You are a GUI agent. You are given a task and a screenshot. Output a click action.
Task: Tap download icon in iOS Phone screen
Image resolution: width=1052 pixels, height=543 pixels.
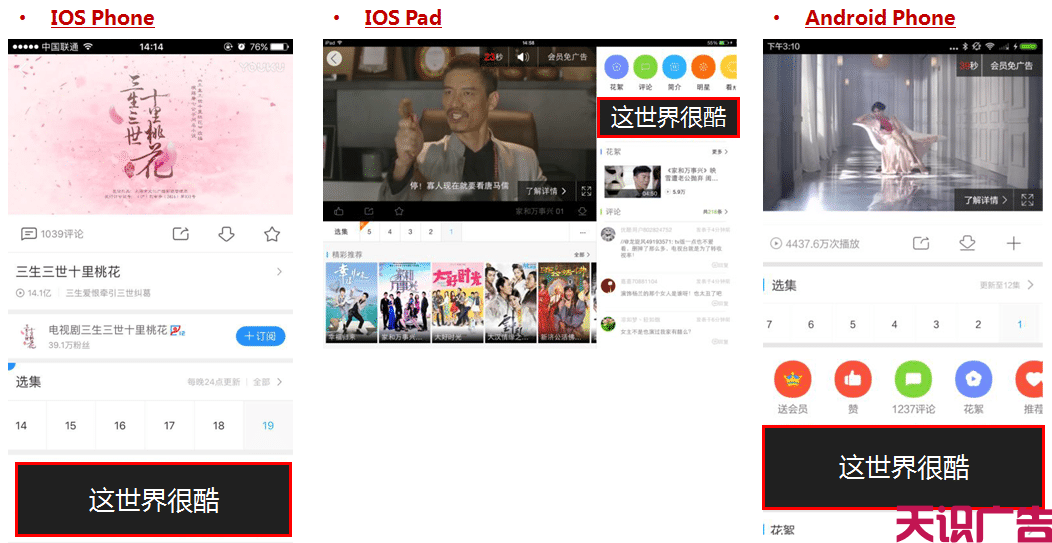point(226,234)
